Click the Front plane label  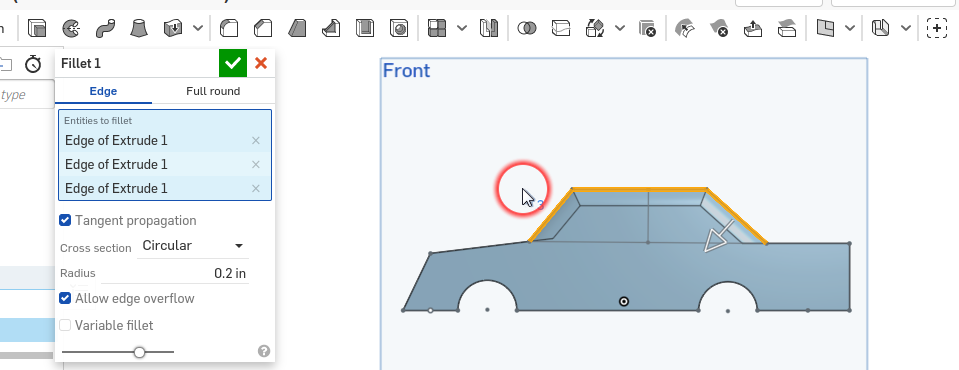(406, 71)
